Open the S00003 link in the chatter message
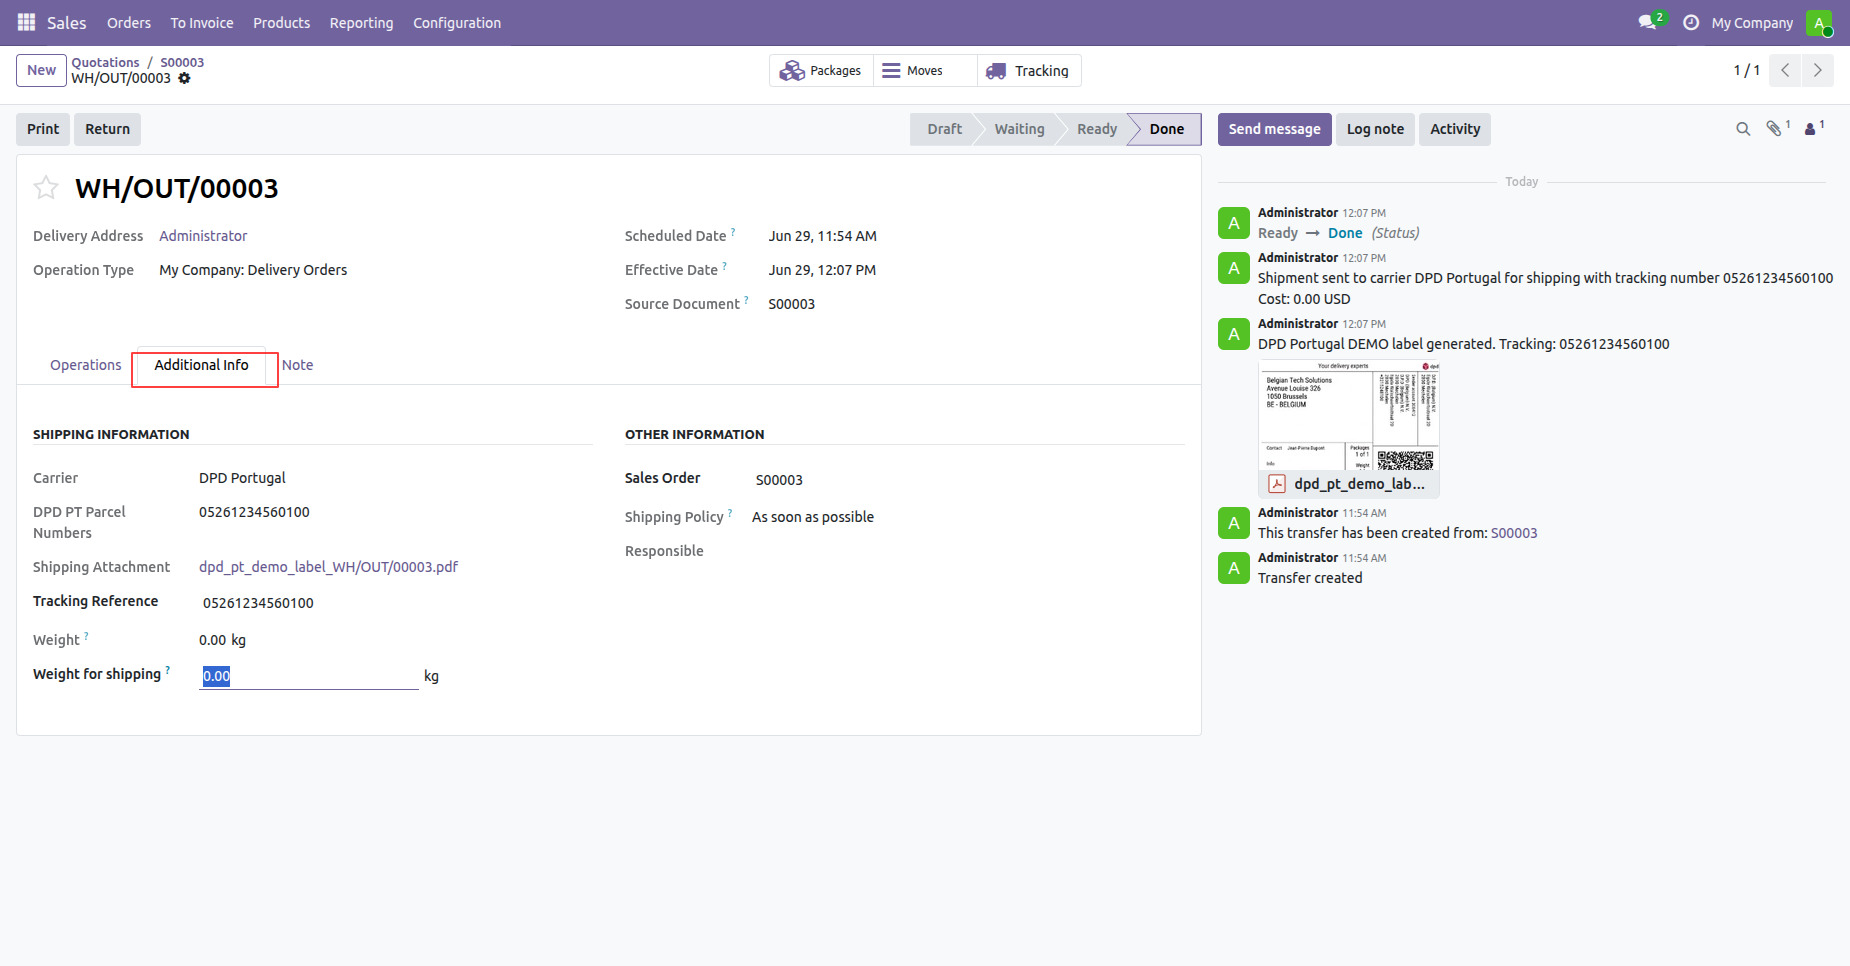 click(1514, 533)
